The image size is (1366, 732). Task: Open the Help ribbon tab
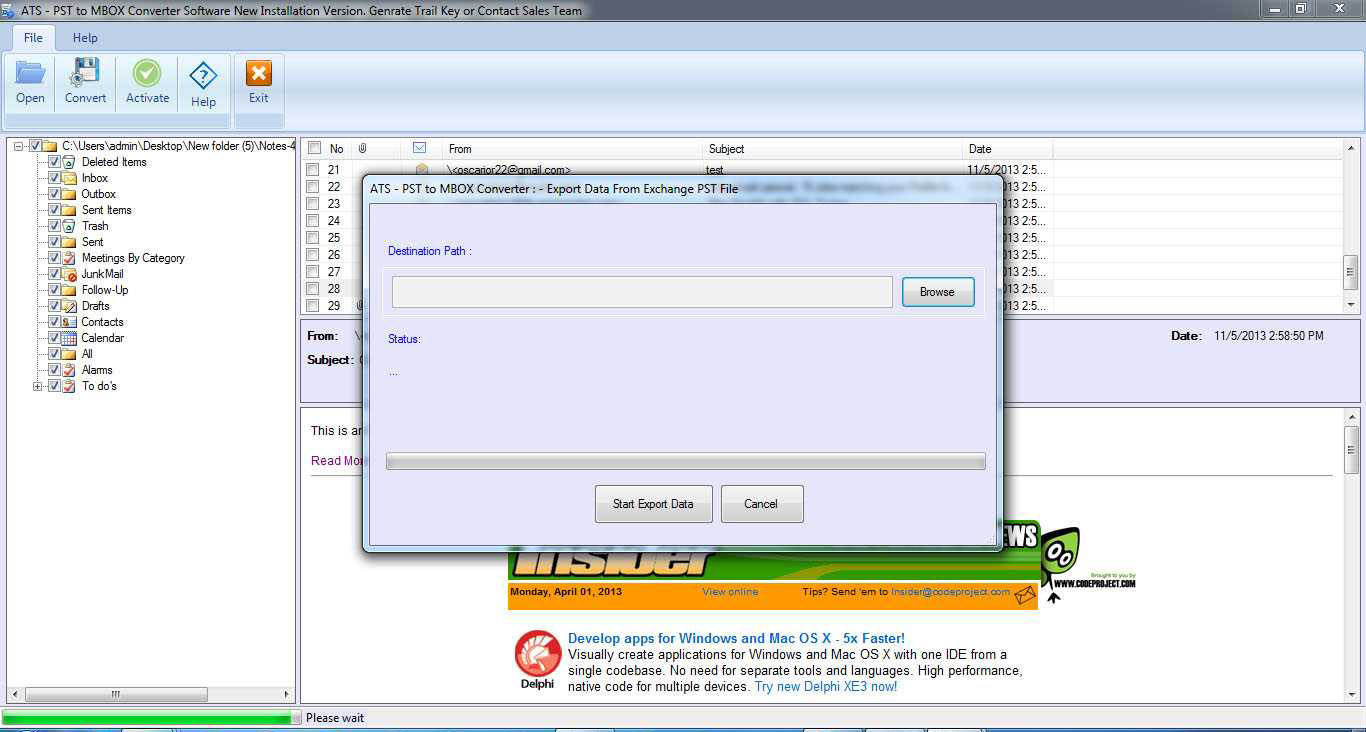click(x=85, y=37)
